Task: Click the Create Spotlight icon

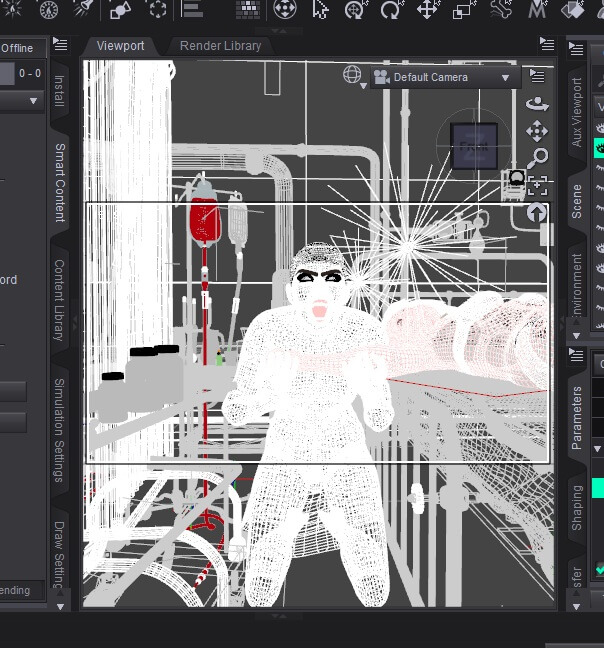Action: coord(83,8)
